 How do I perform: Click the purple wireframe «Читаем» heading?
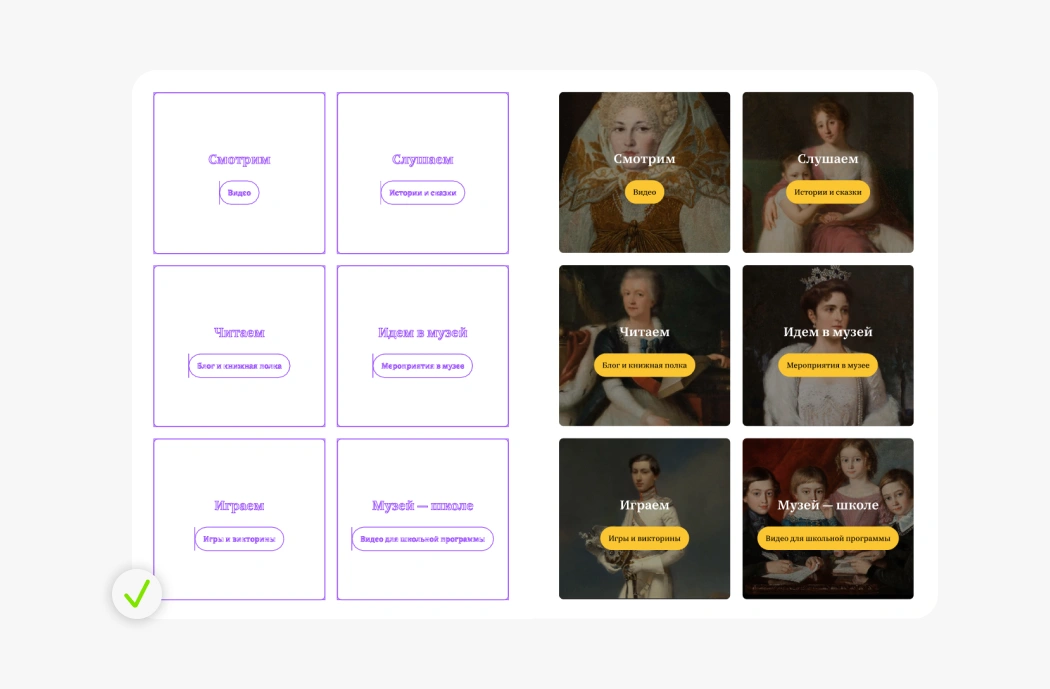(x=239, y=333)
